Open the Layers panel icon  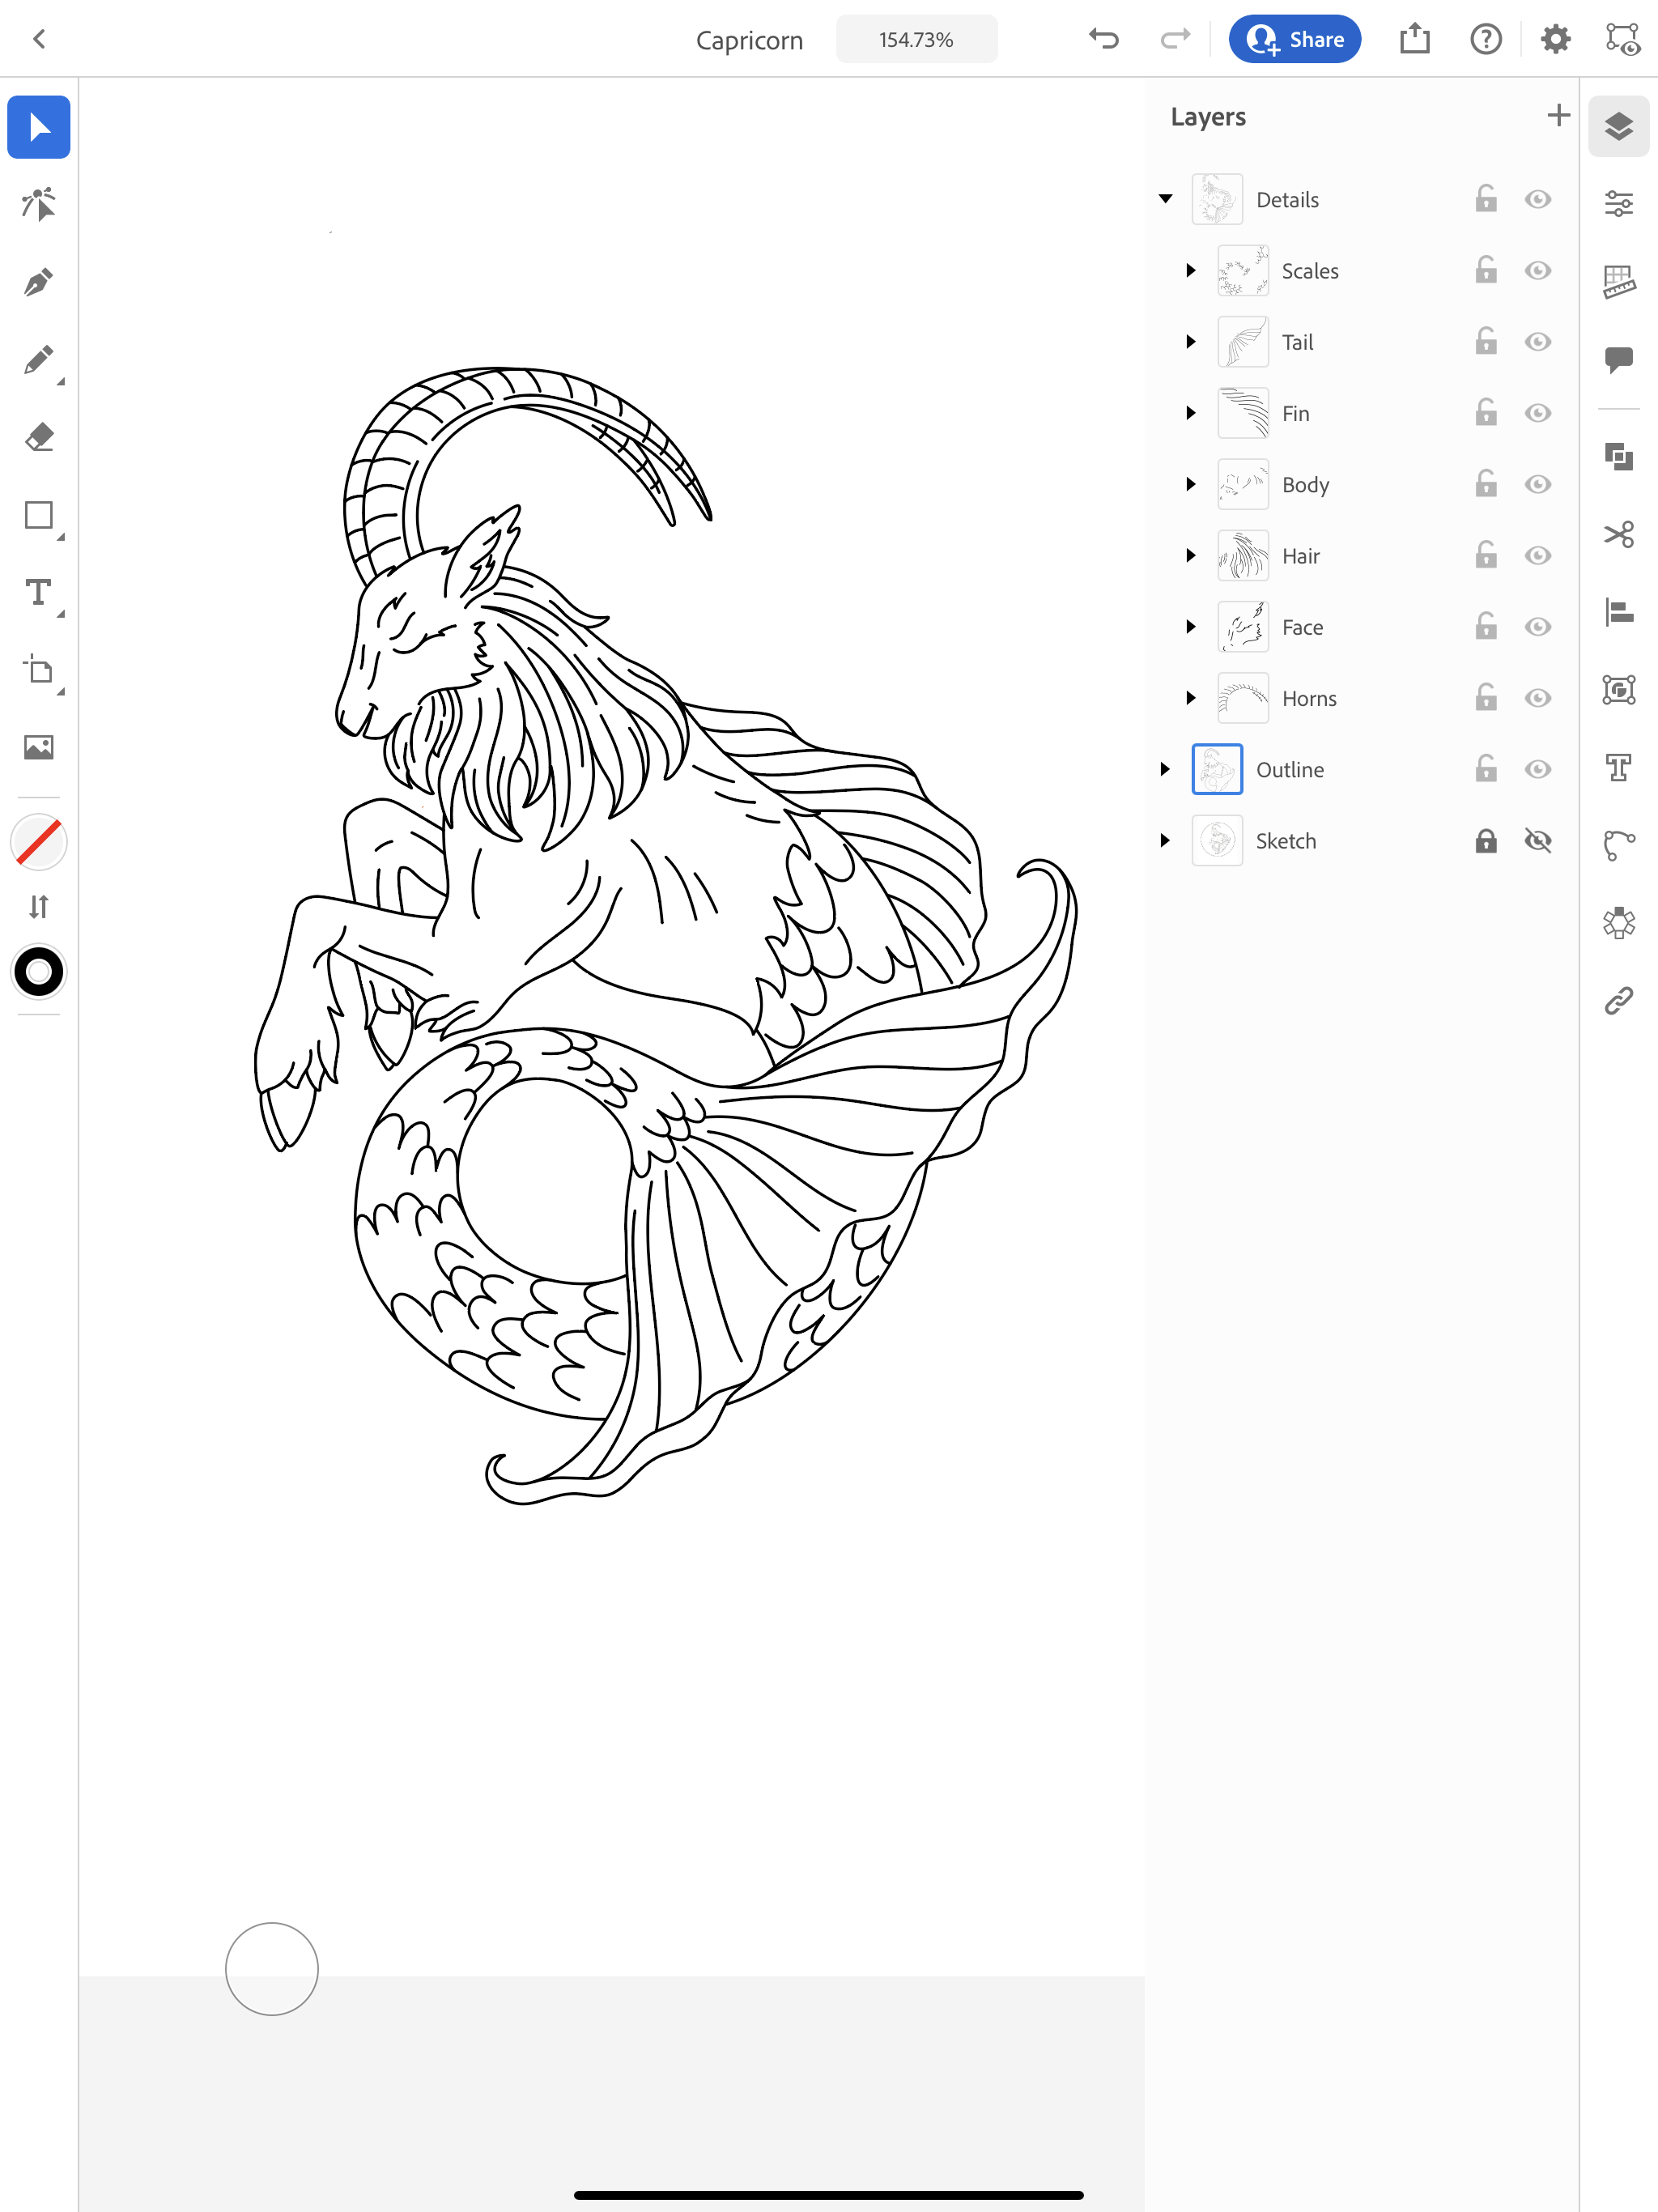click(1619, 126)
